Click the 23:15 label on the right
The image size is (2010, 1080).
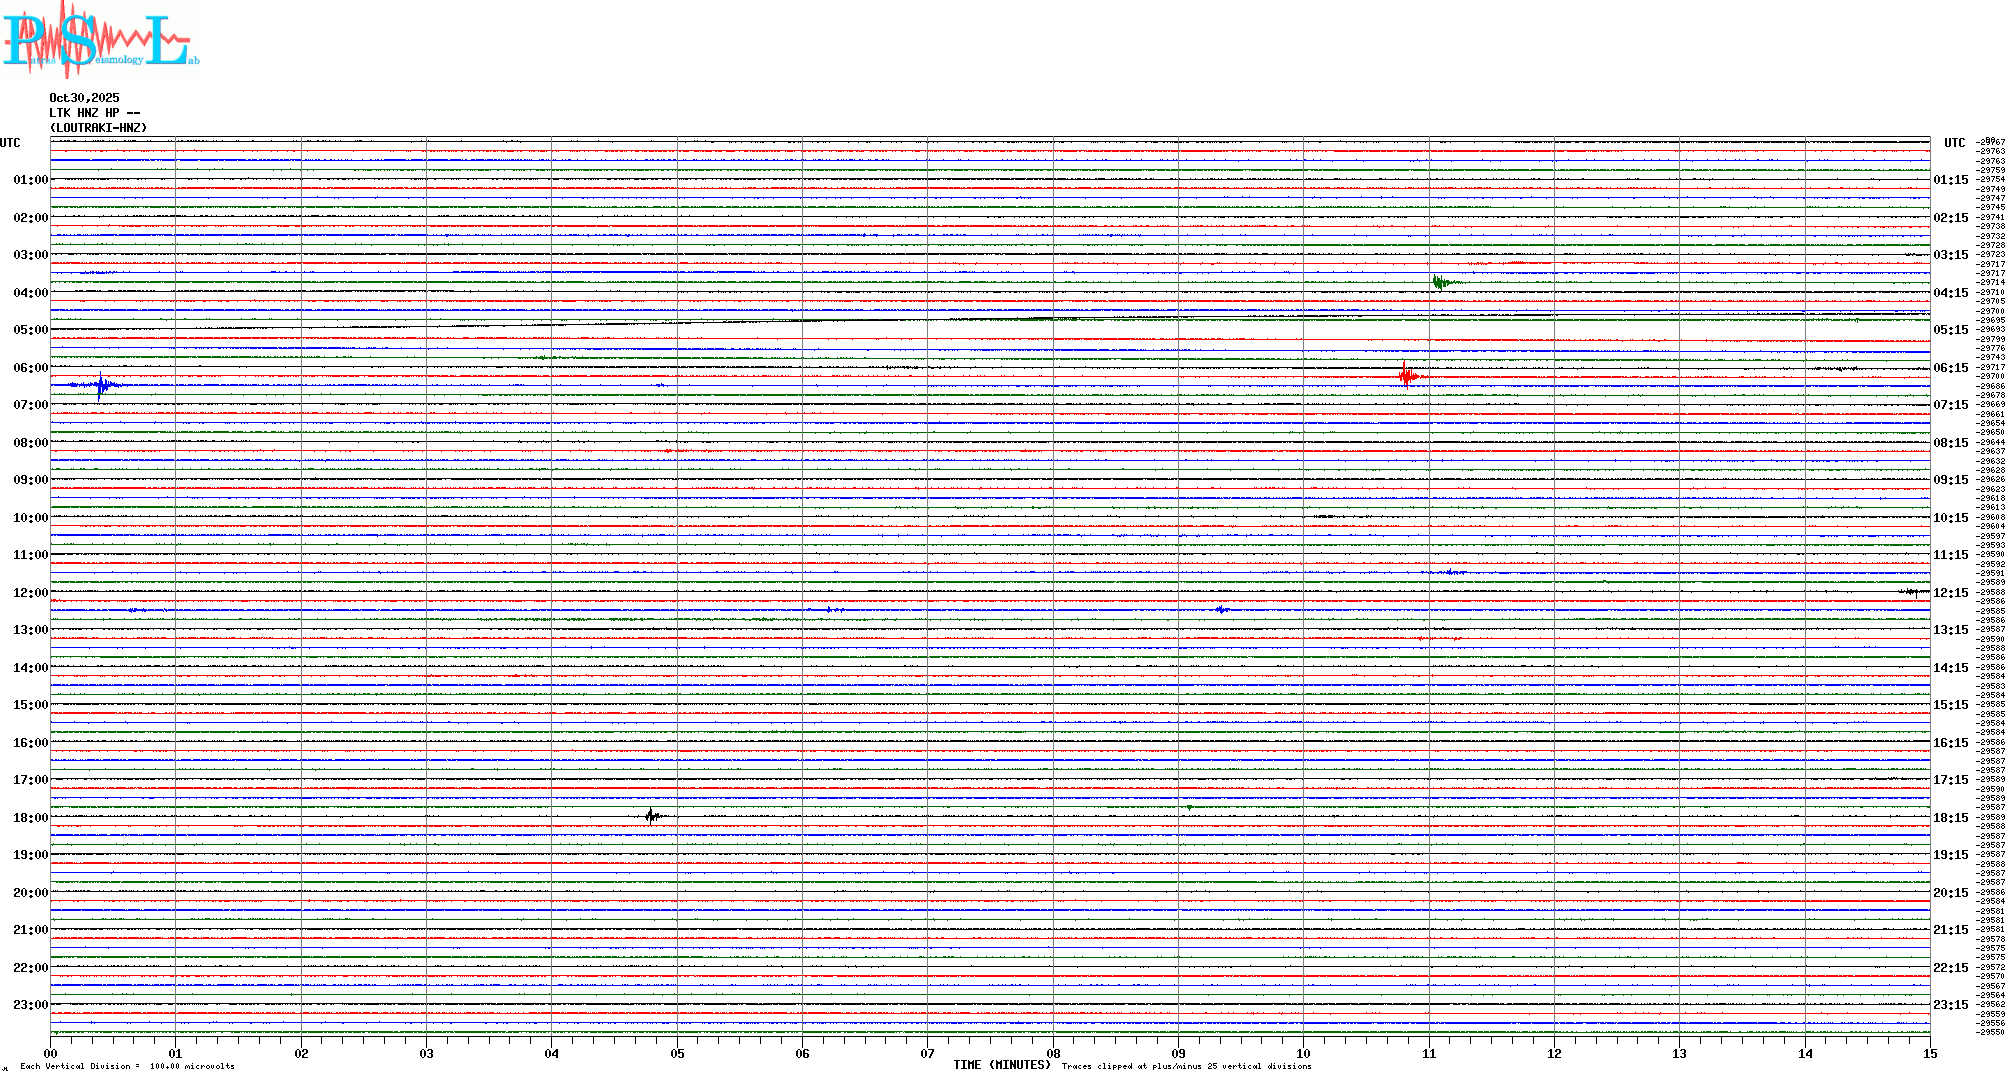point(1950,1005)
